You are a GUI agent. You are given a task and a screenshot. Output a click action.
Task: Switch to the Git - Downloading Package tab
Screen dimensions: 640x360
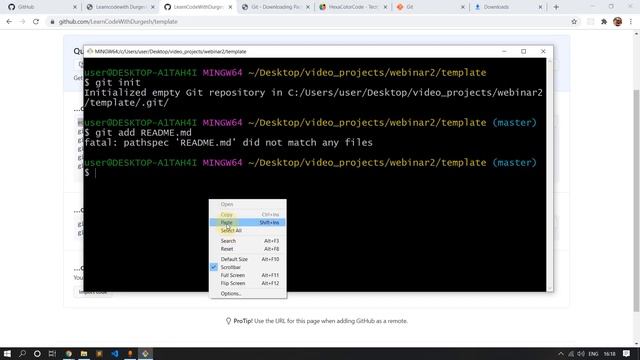point(276,7)
